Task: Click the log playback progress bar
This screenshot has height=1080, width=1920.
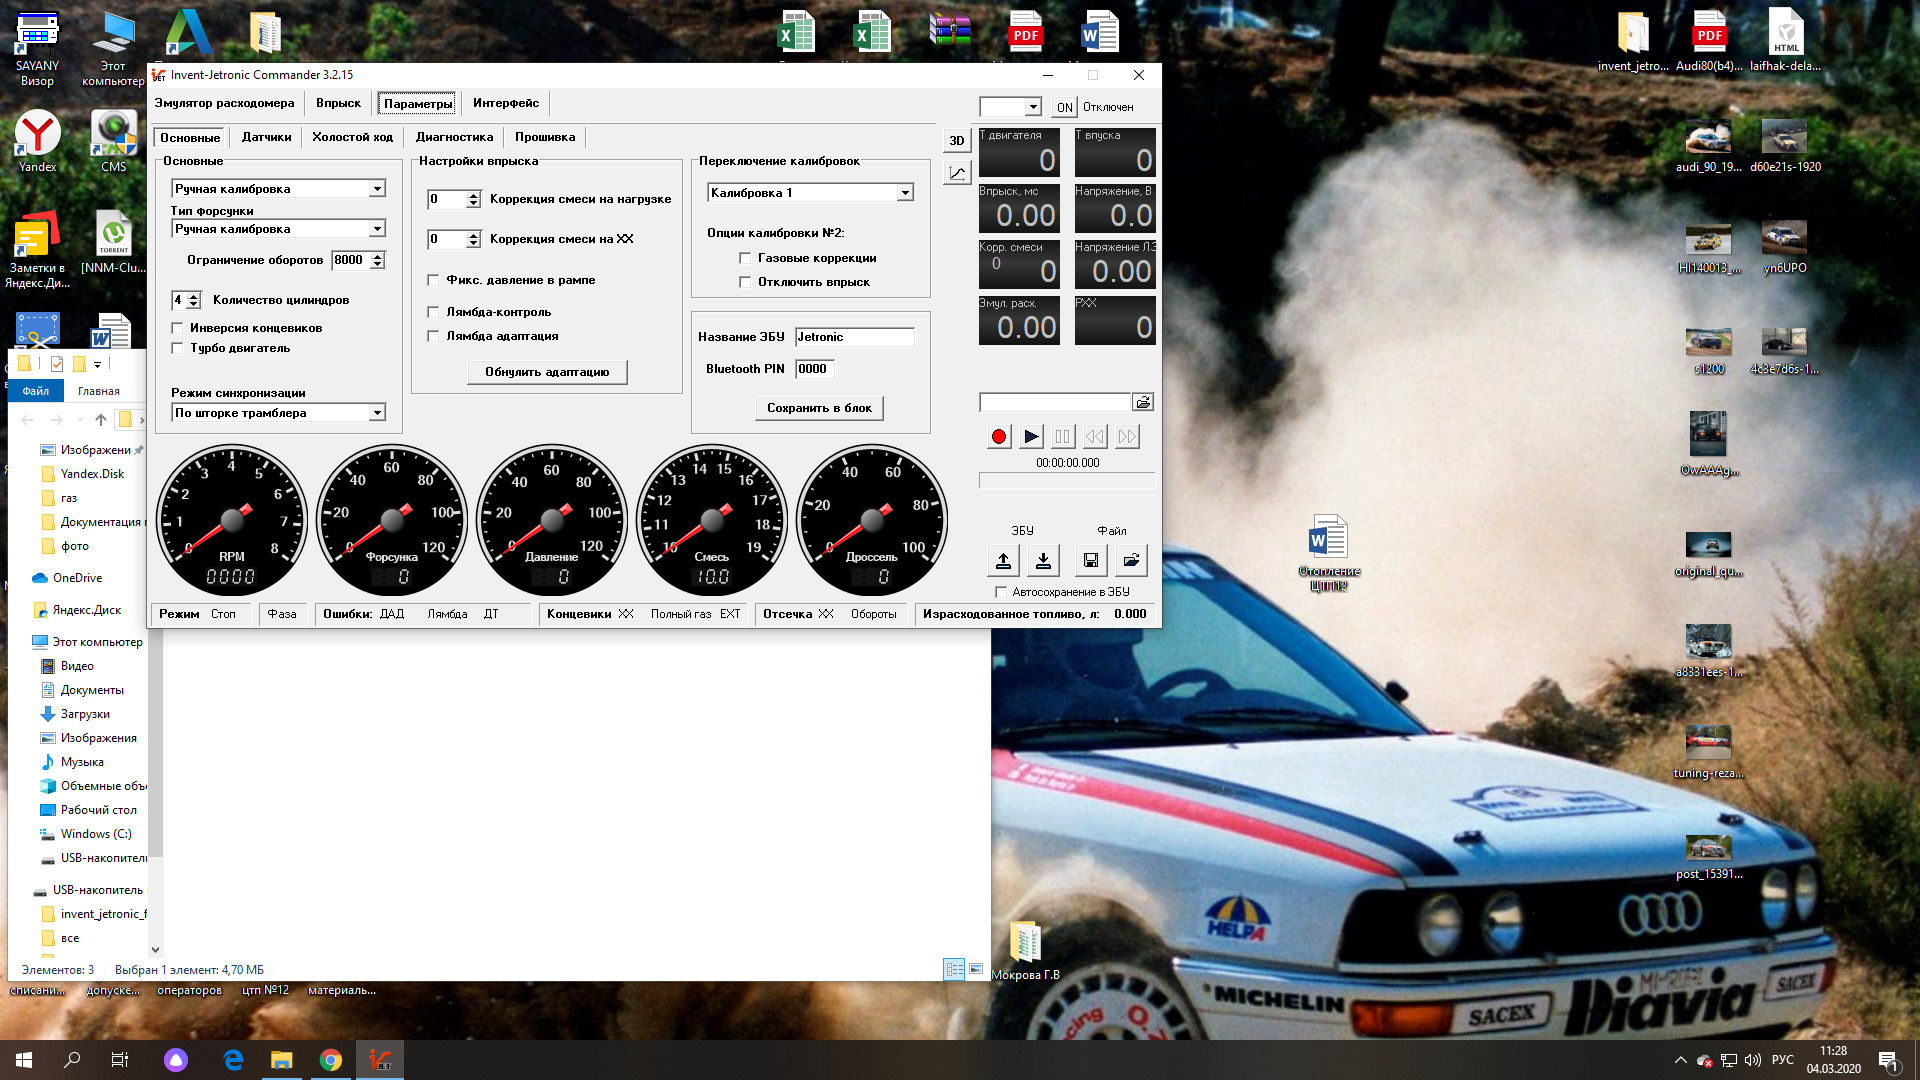Action: pos(1067,481)
